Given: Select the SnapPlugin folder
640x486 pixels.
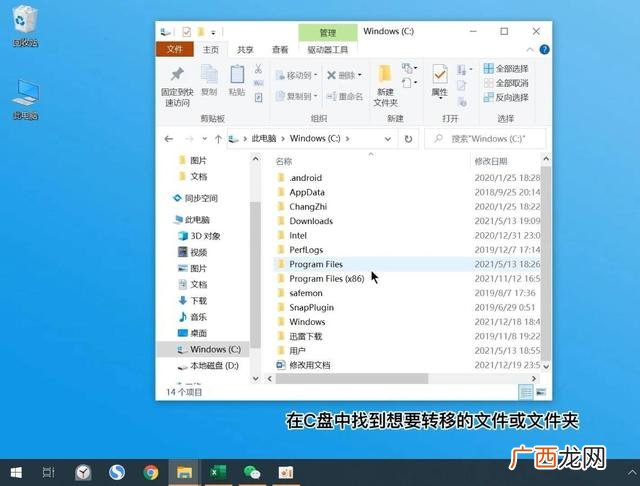Looking at the screenshot, I should point(311,307).
